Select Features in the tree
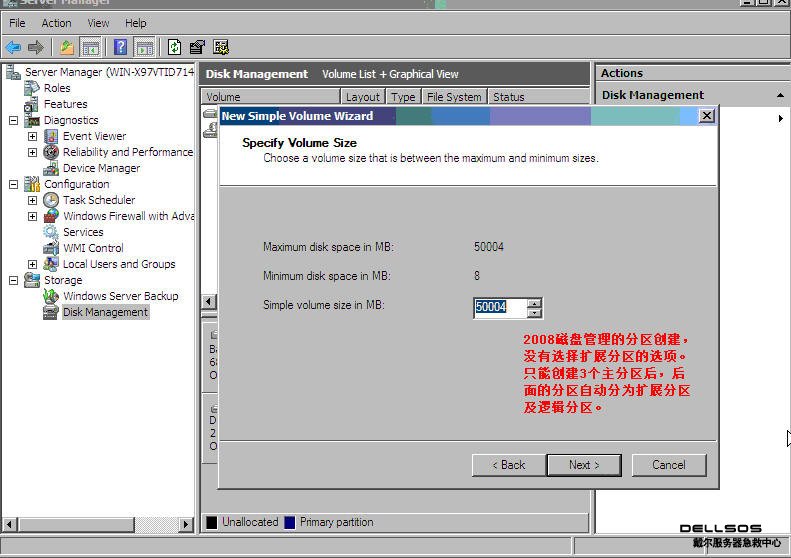 pos(65,104)
